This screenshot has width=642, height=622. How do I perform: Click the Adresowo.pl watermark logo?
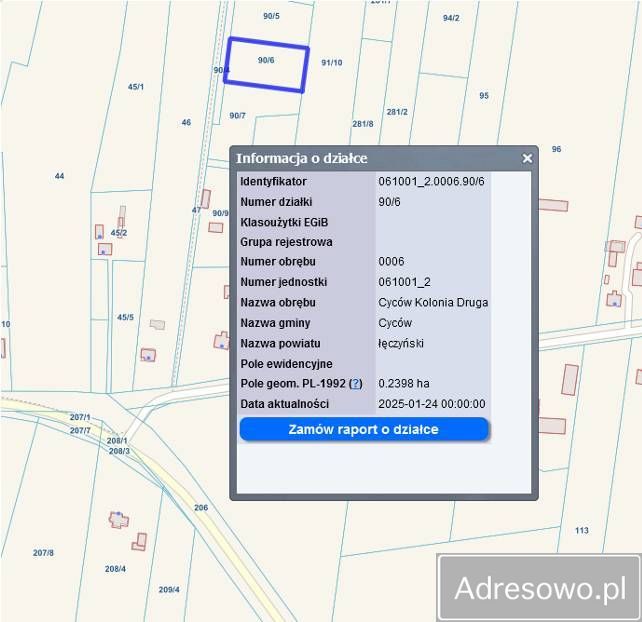[x=540, y=588]
